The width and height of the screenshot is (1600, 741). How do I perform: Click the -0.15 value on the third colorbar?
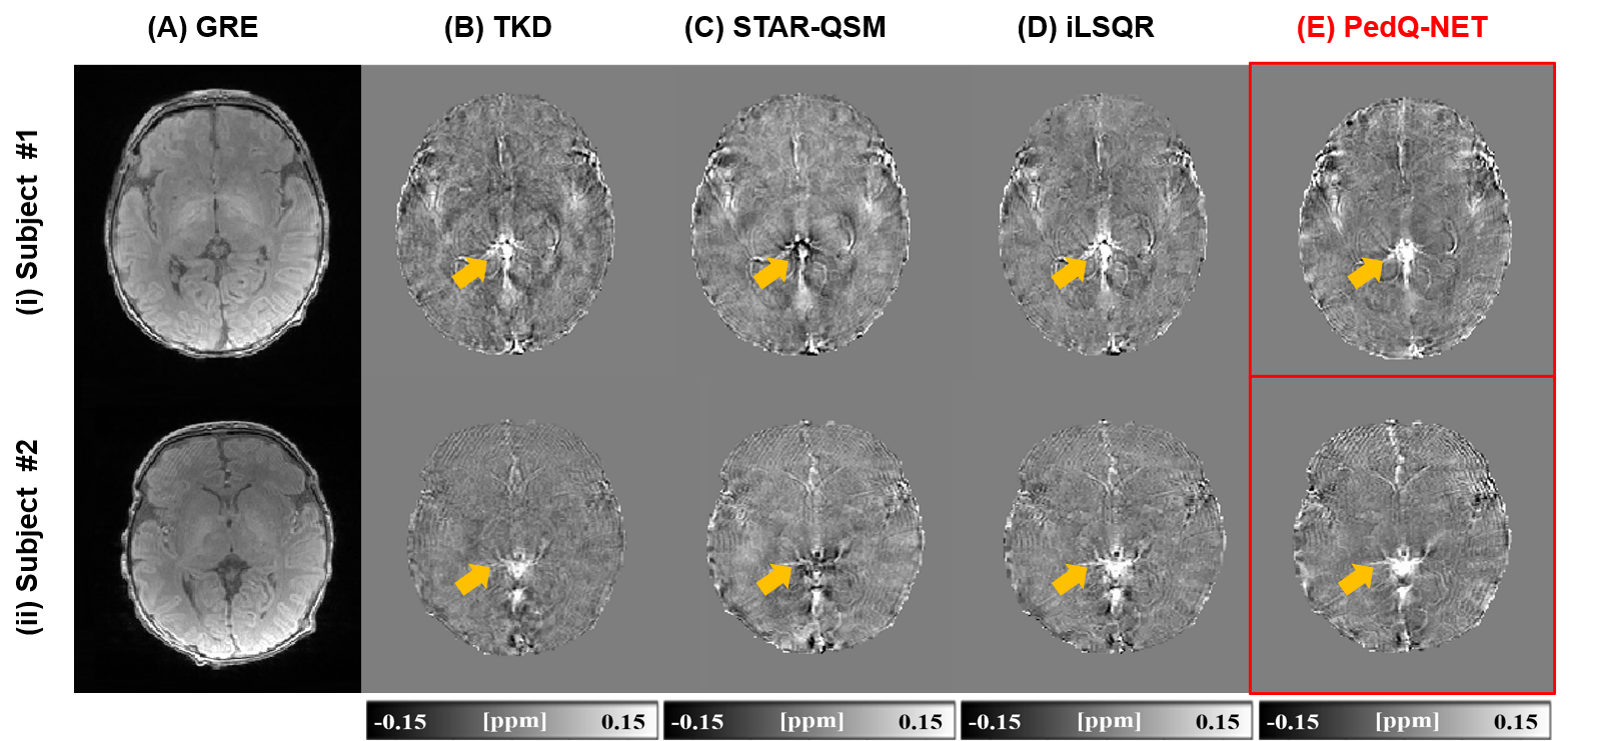coord(994,722)
